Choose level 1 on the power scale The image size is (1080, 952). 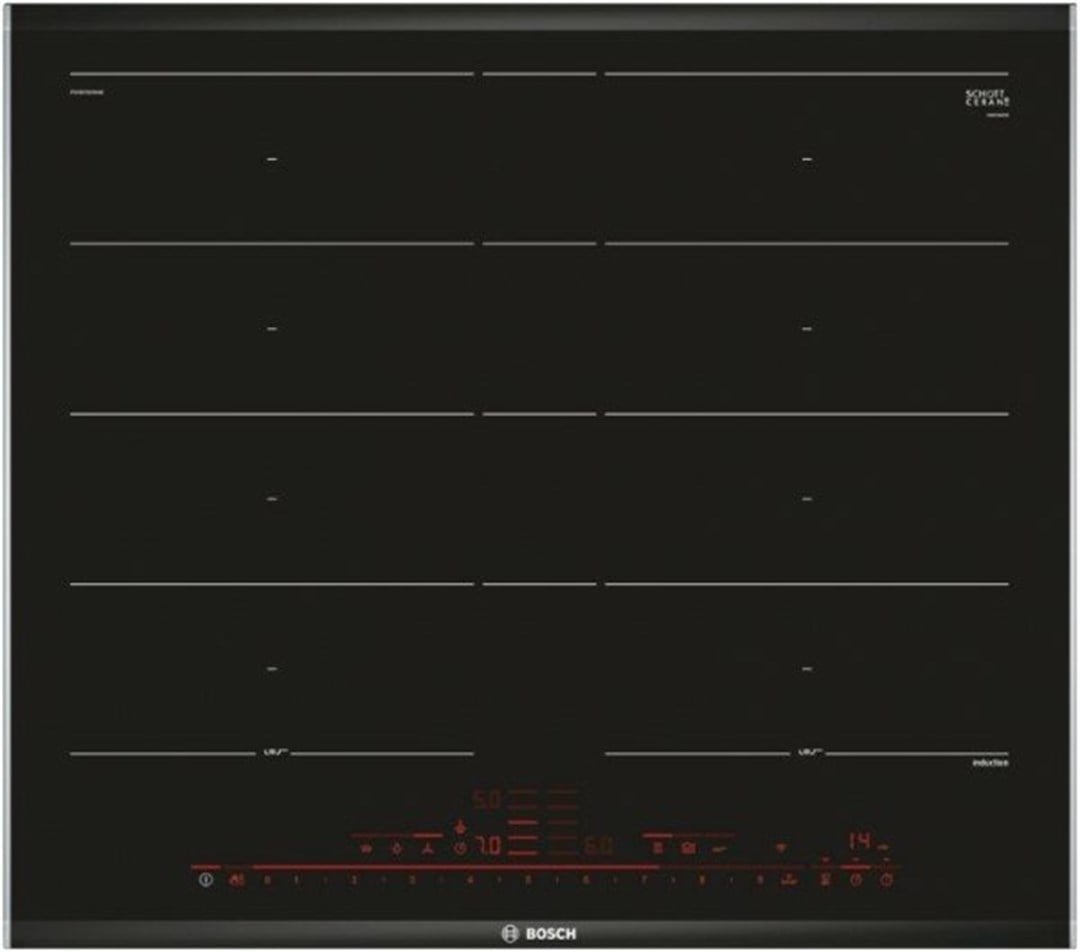pyautogui.click(x=296, y=880)
